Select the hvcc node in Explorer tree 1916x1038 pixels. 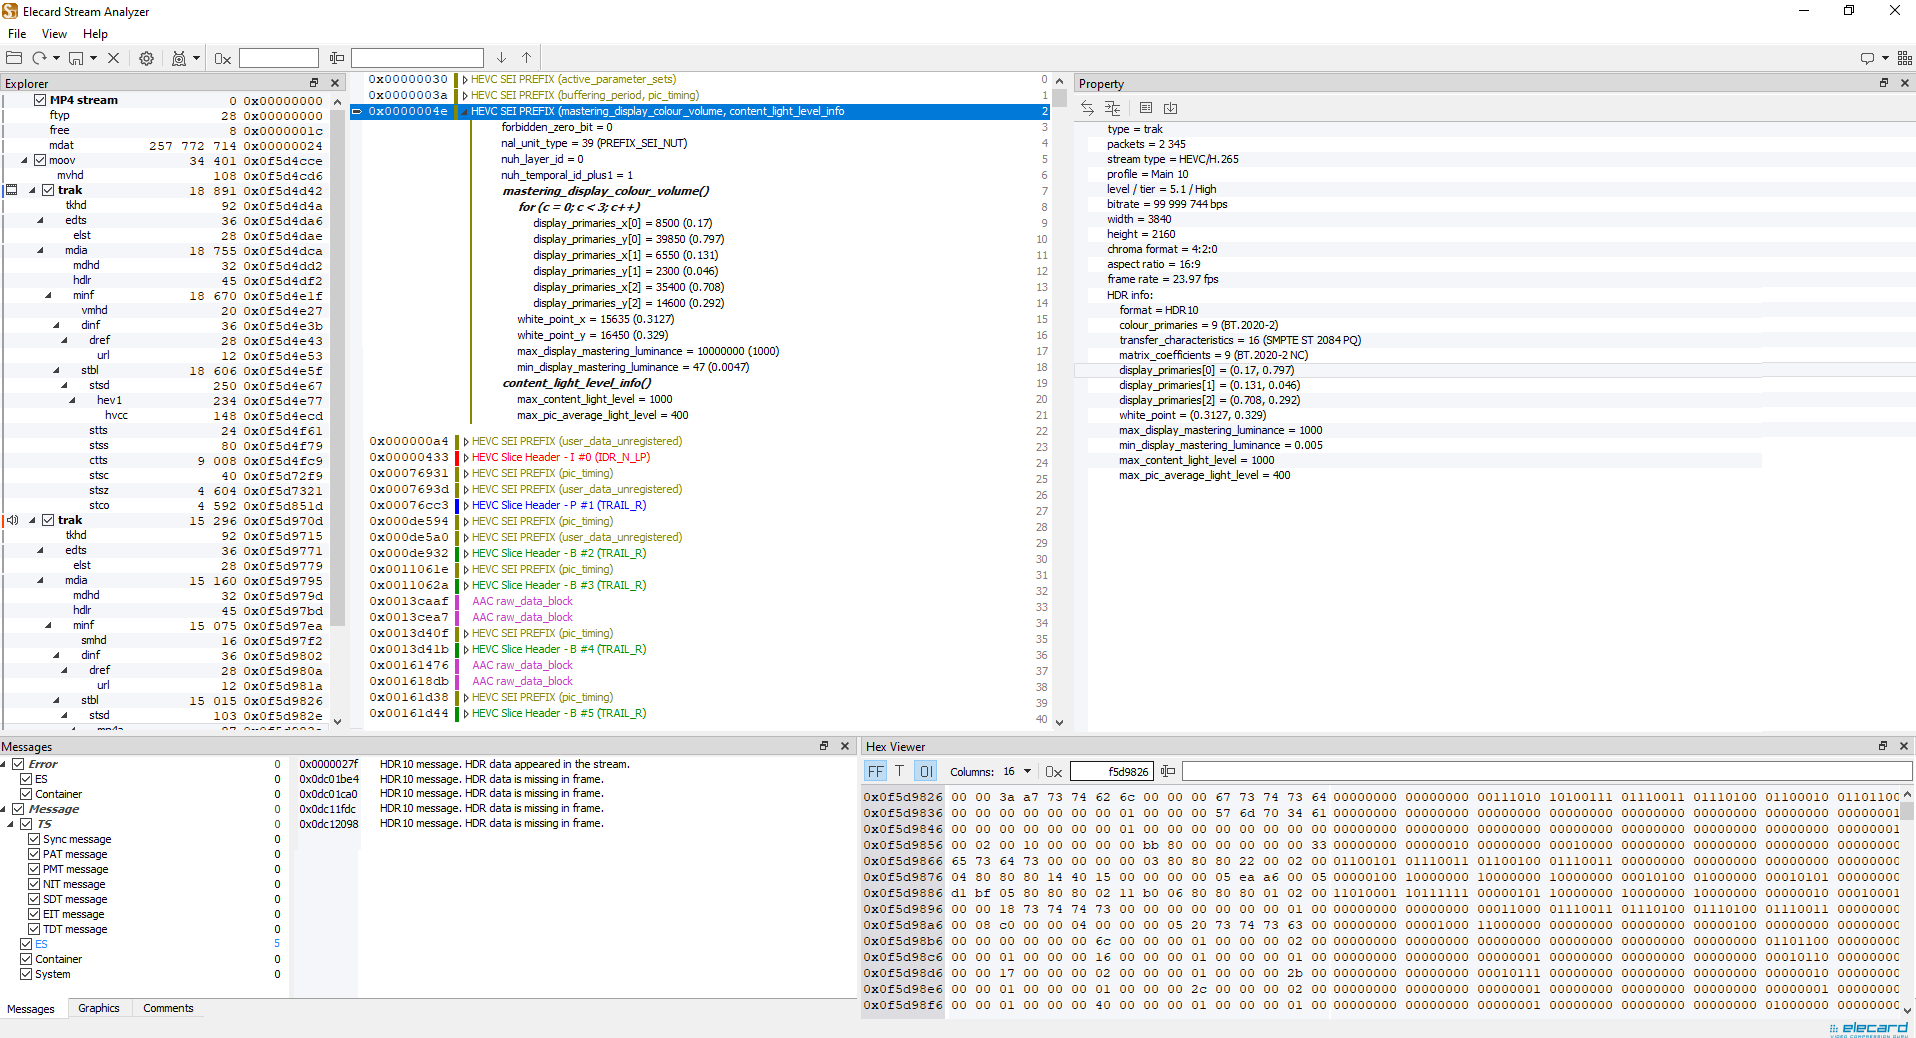coord(116,415)
